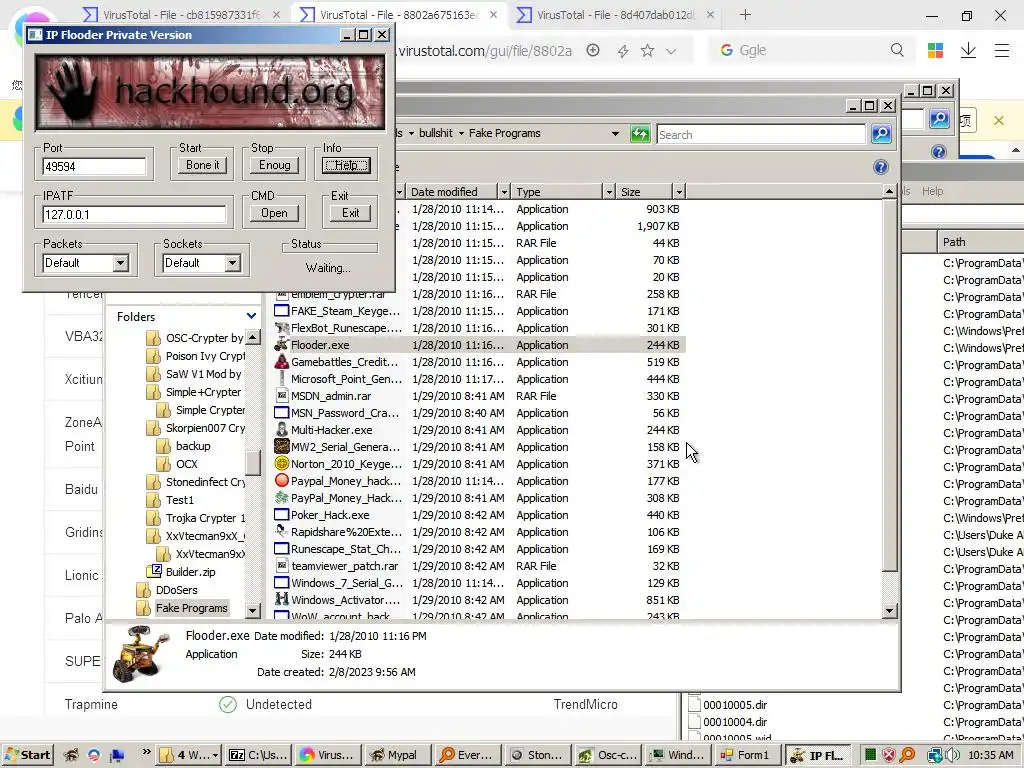Select the Windows_Activator file icon
This screenshot has width=1024, height=768.
tap(281, 600)
